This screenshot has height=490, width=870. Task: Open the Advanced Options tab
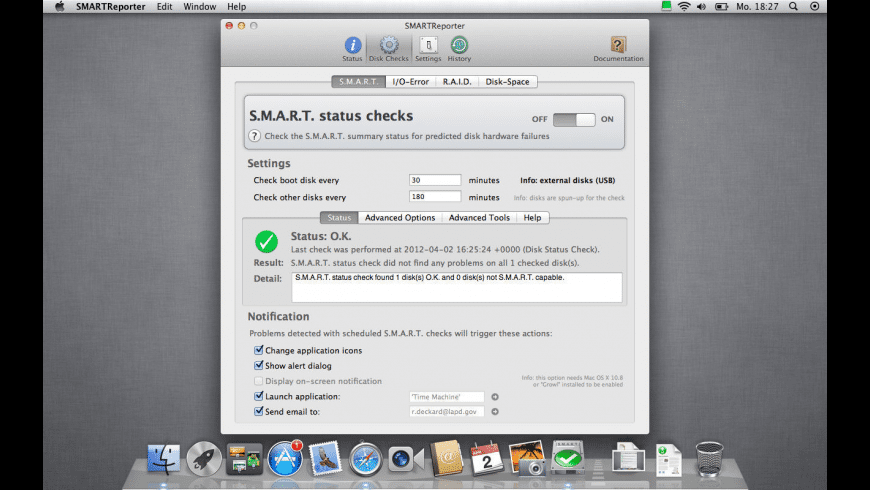pyautogui.click(x=400, y=218)
